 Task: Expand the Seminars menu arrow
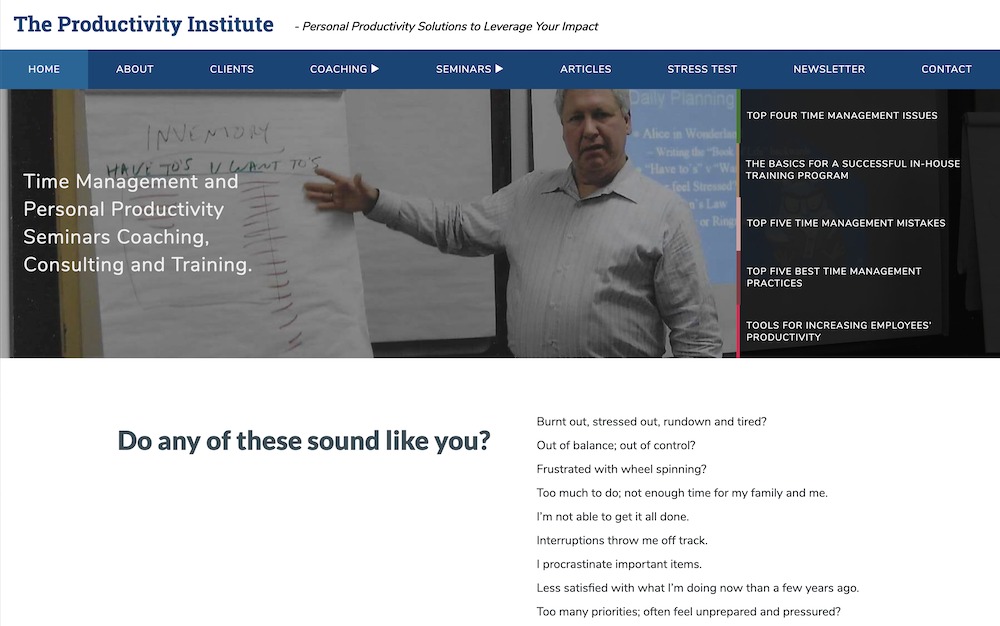(499, 69)
